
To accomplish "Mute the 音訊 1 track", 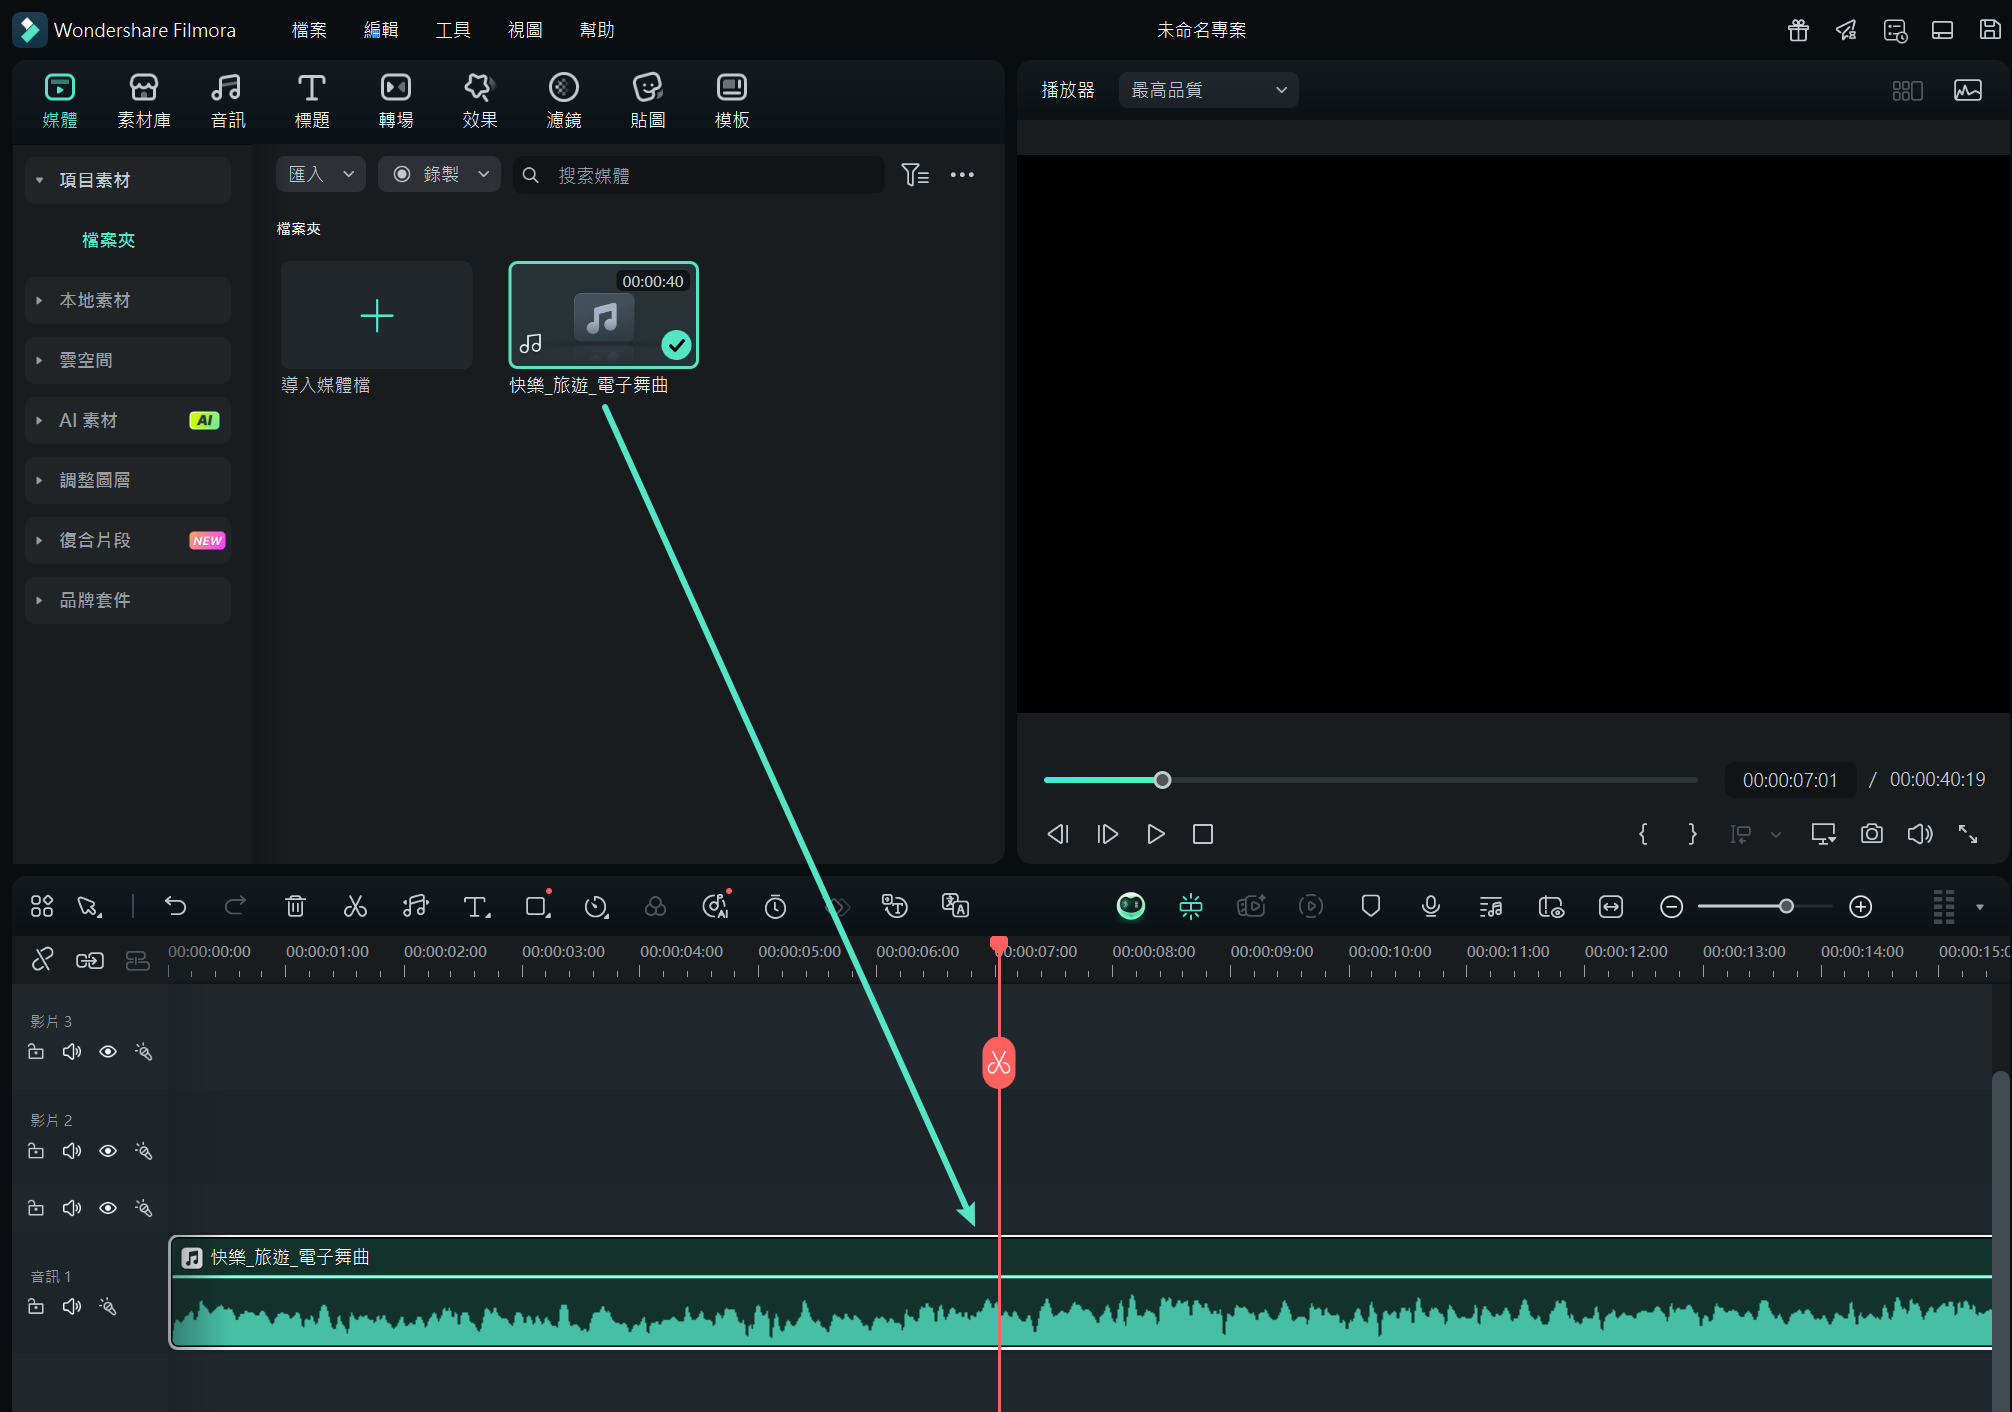I will pos(72,1306).
